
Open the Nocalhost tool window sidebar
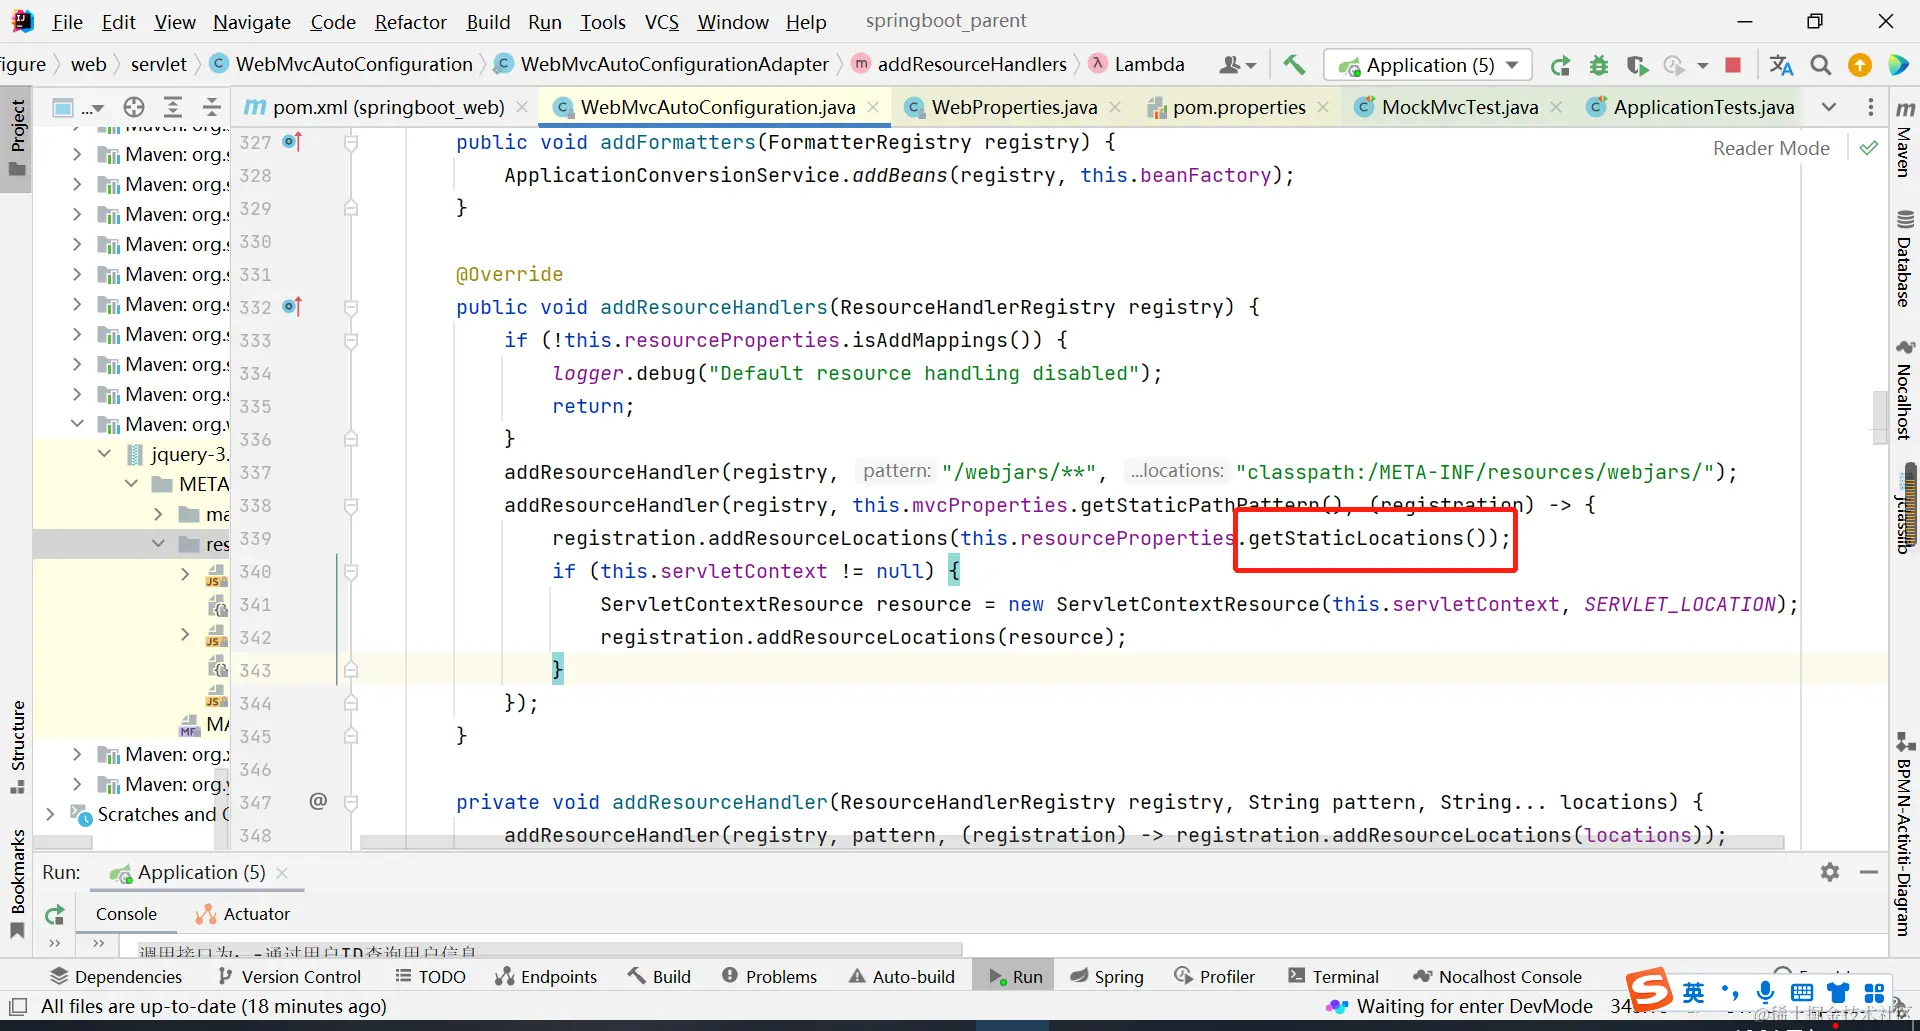(1905, 390)
